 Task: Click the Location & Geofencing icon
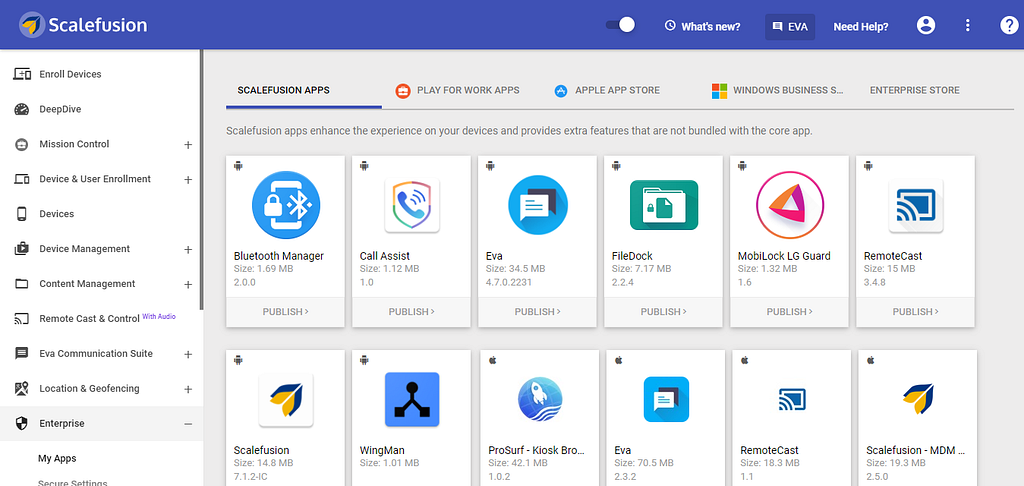pyautogui.click(x=22, y=389)
